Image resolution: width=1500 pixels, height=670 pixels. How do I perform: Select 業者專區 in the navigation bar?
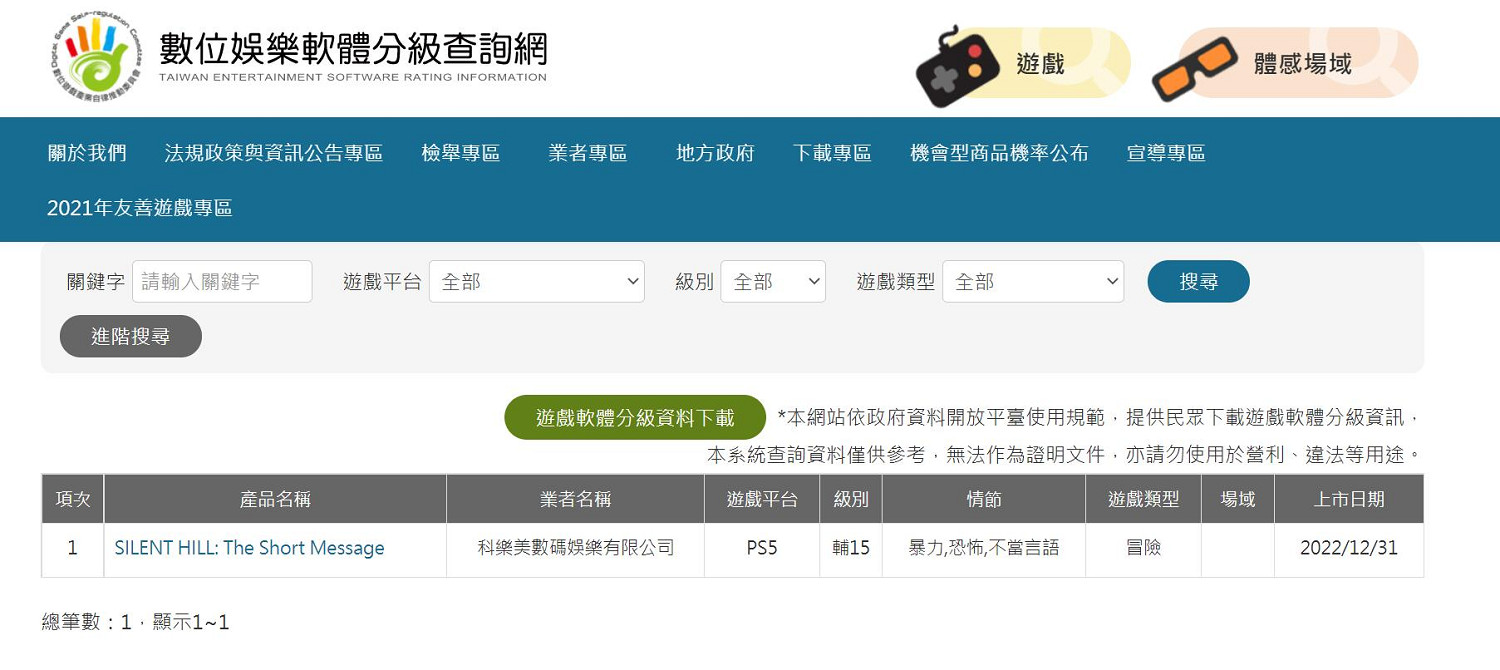pos(588,153)
